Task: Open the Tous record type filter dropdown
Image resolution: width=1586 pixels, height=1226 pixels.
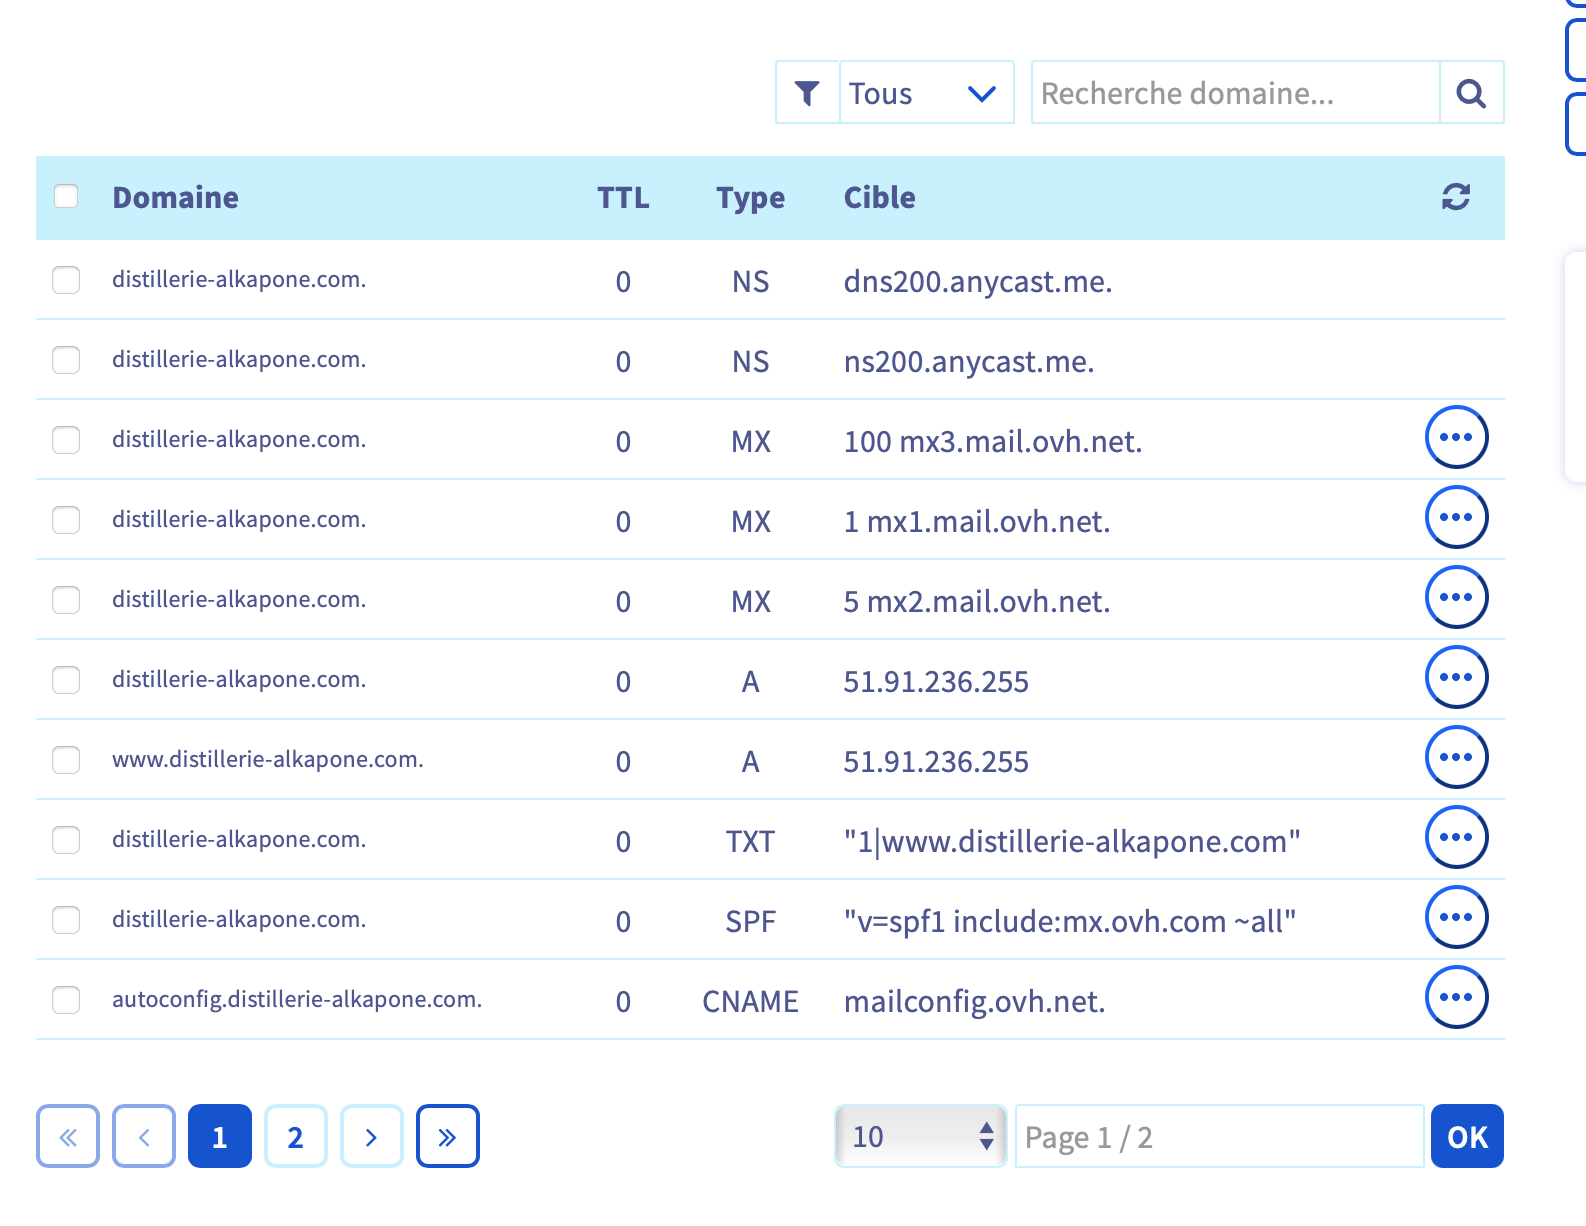Action: 925,93
